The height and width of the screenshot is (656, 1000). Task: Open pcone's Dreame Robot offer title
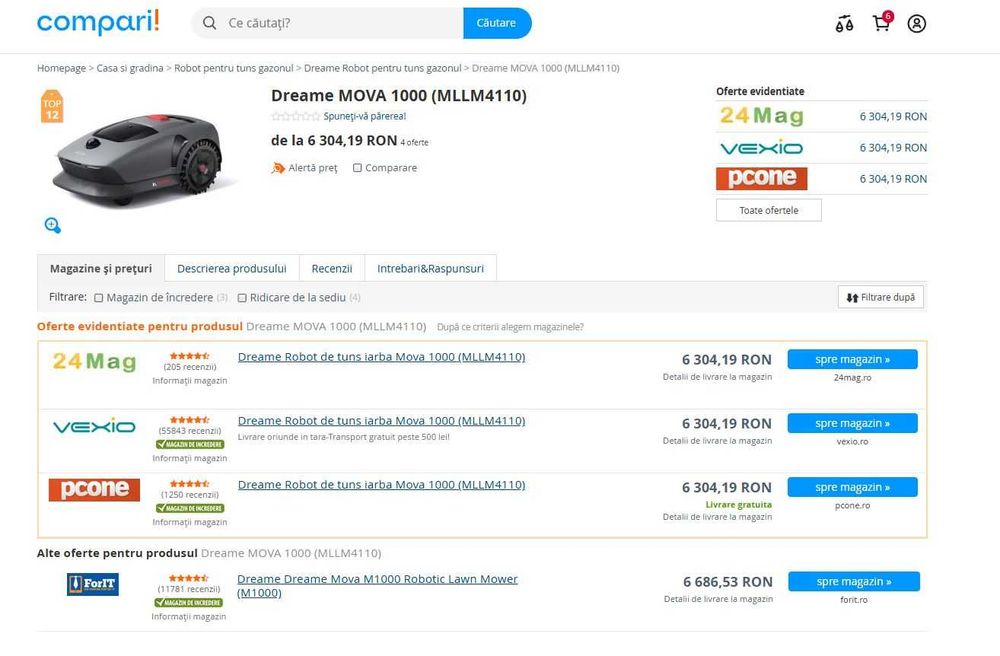(x=381, y=485)
